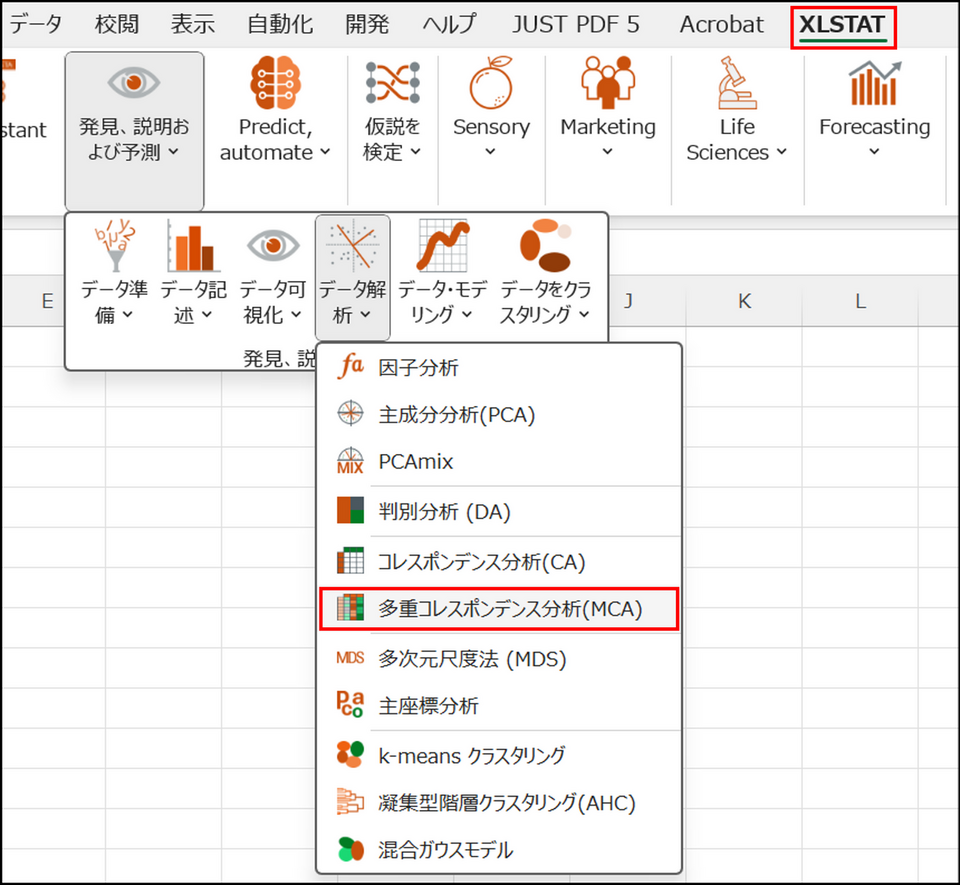This screenshot has width=960, height=885.
Task: Click the 仮説を検定 icon
Action: tap(391, 83)
